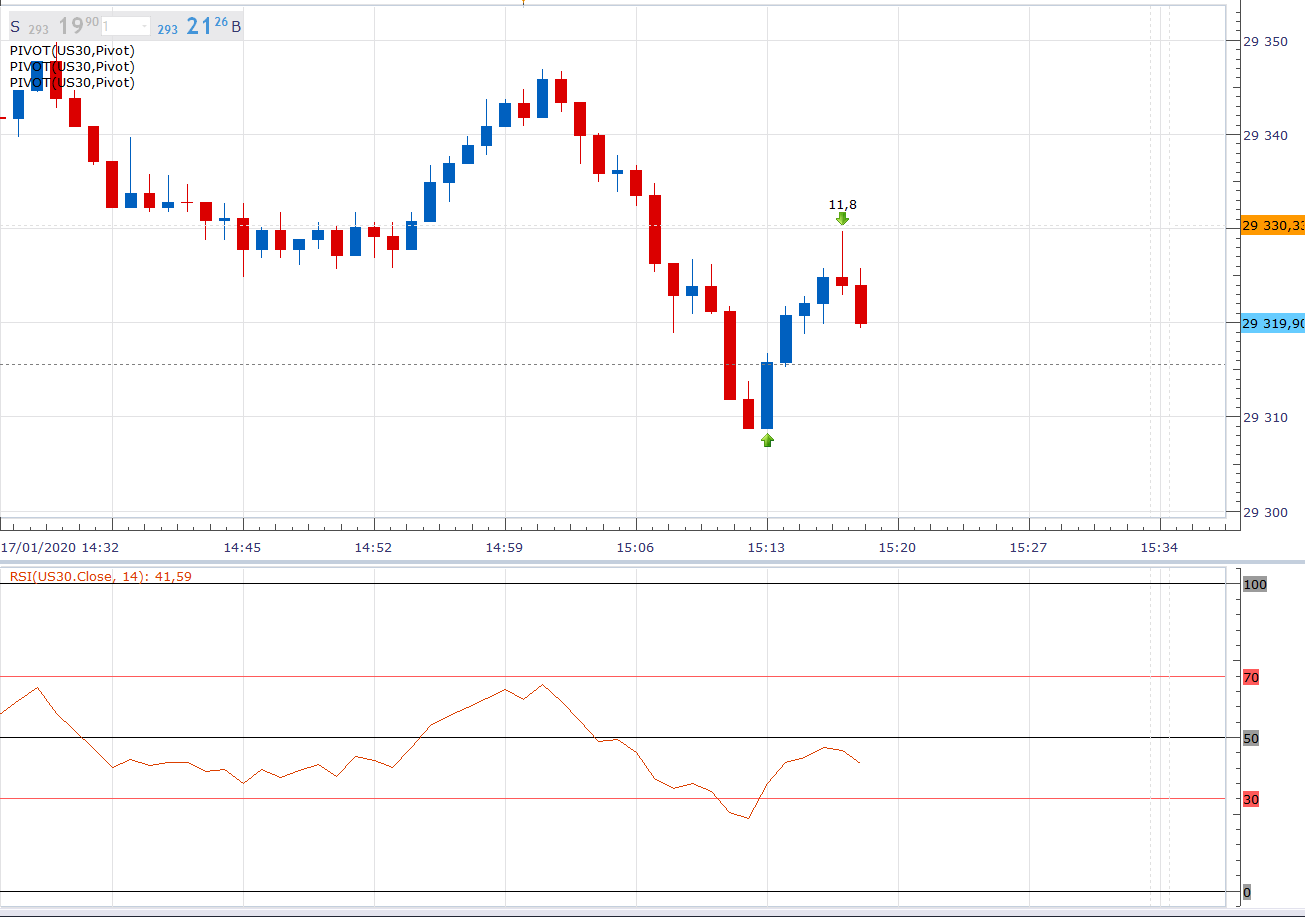This screenshot has height=917, width=1305.
Task: Click the 14:52 time axis label
Action: tap(374, 547)
